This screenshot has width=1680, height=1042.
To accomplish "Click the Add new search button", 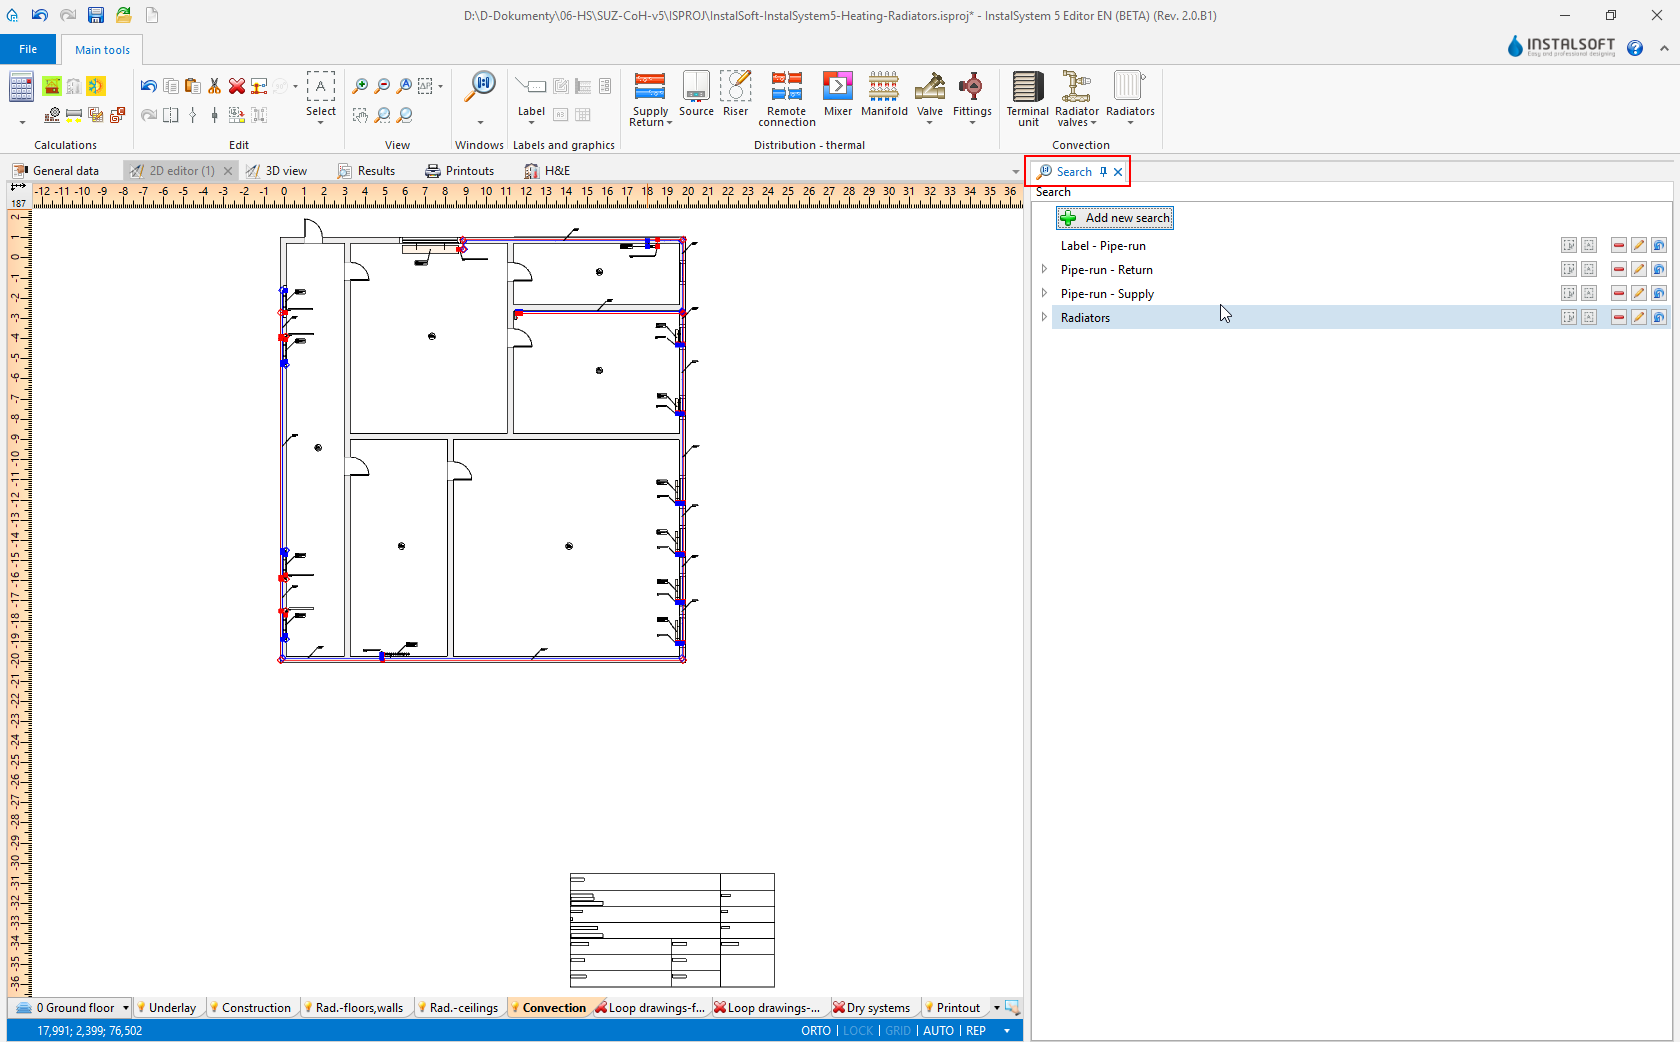I will (1115, 218).
